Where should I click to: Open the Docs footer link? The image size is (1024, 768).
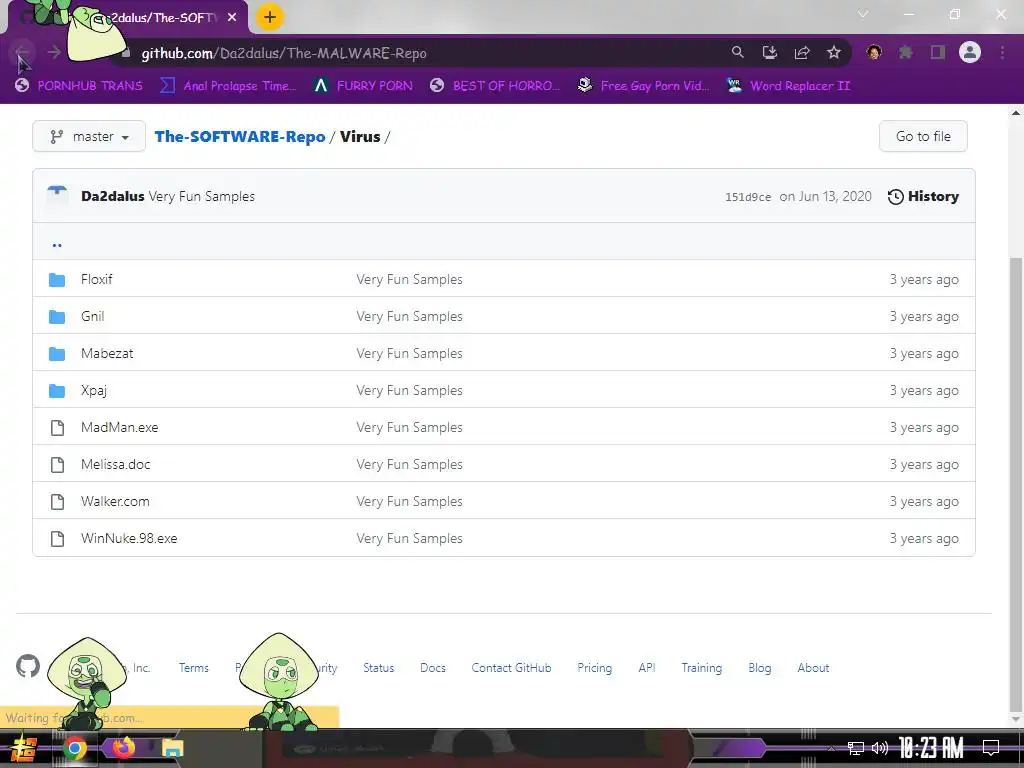click(x=433, y=668)
